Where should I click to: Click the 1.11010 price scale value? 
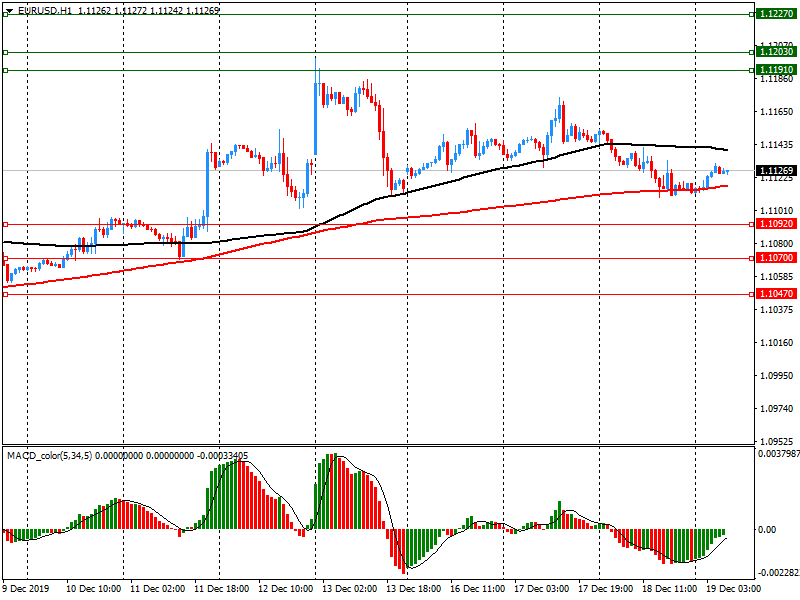[777, 211]
